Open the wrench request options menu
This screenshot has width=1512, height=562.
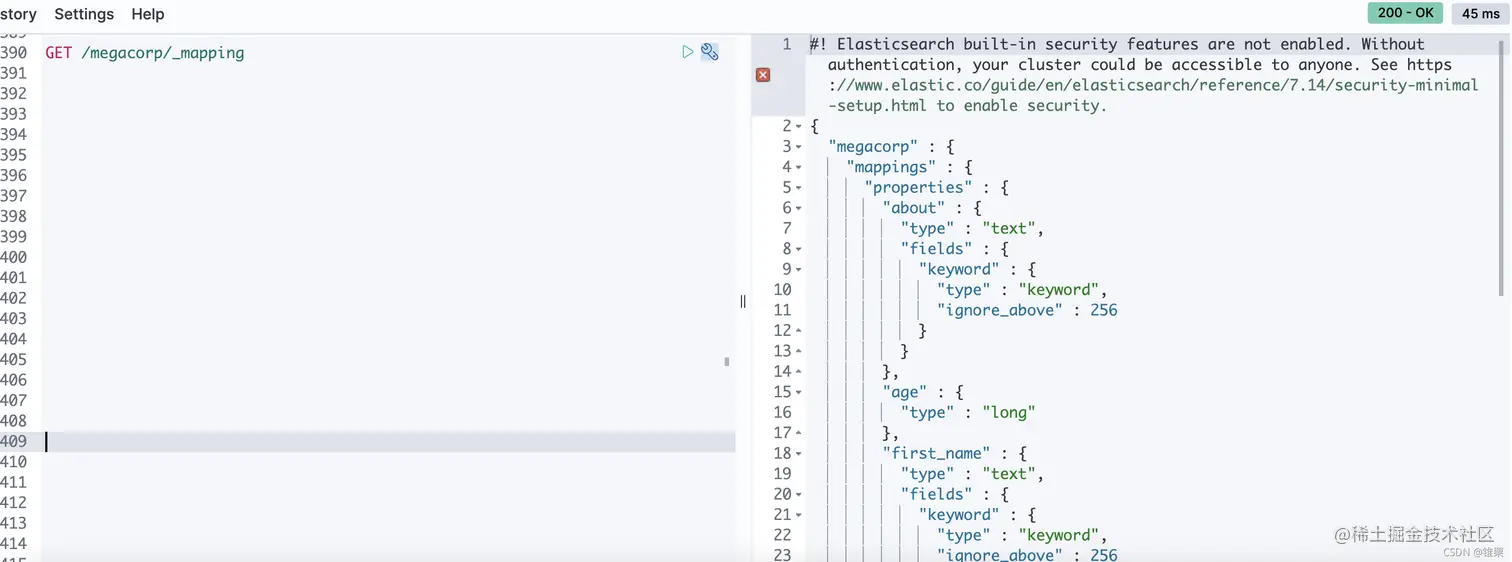[709, 52]
